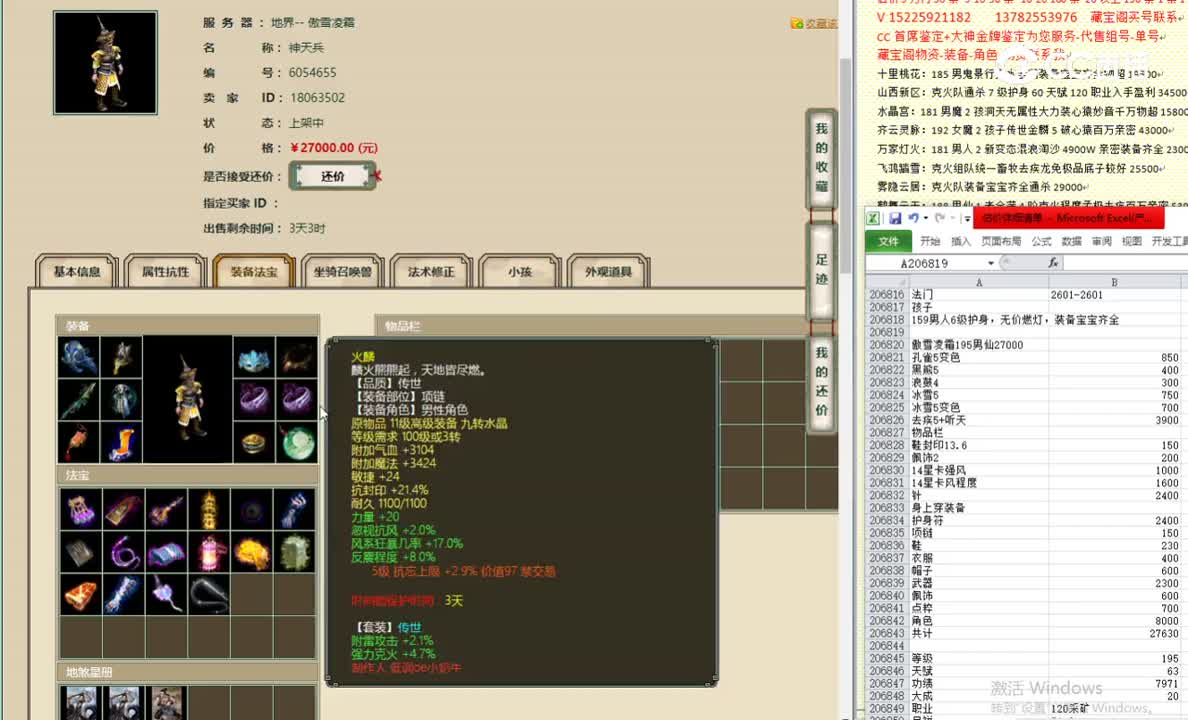
Task: Select the pink lantern treasure icon
Action: [209, 552]
